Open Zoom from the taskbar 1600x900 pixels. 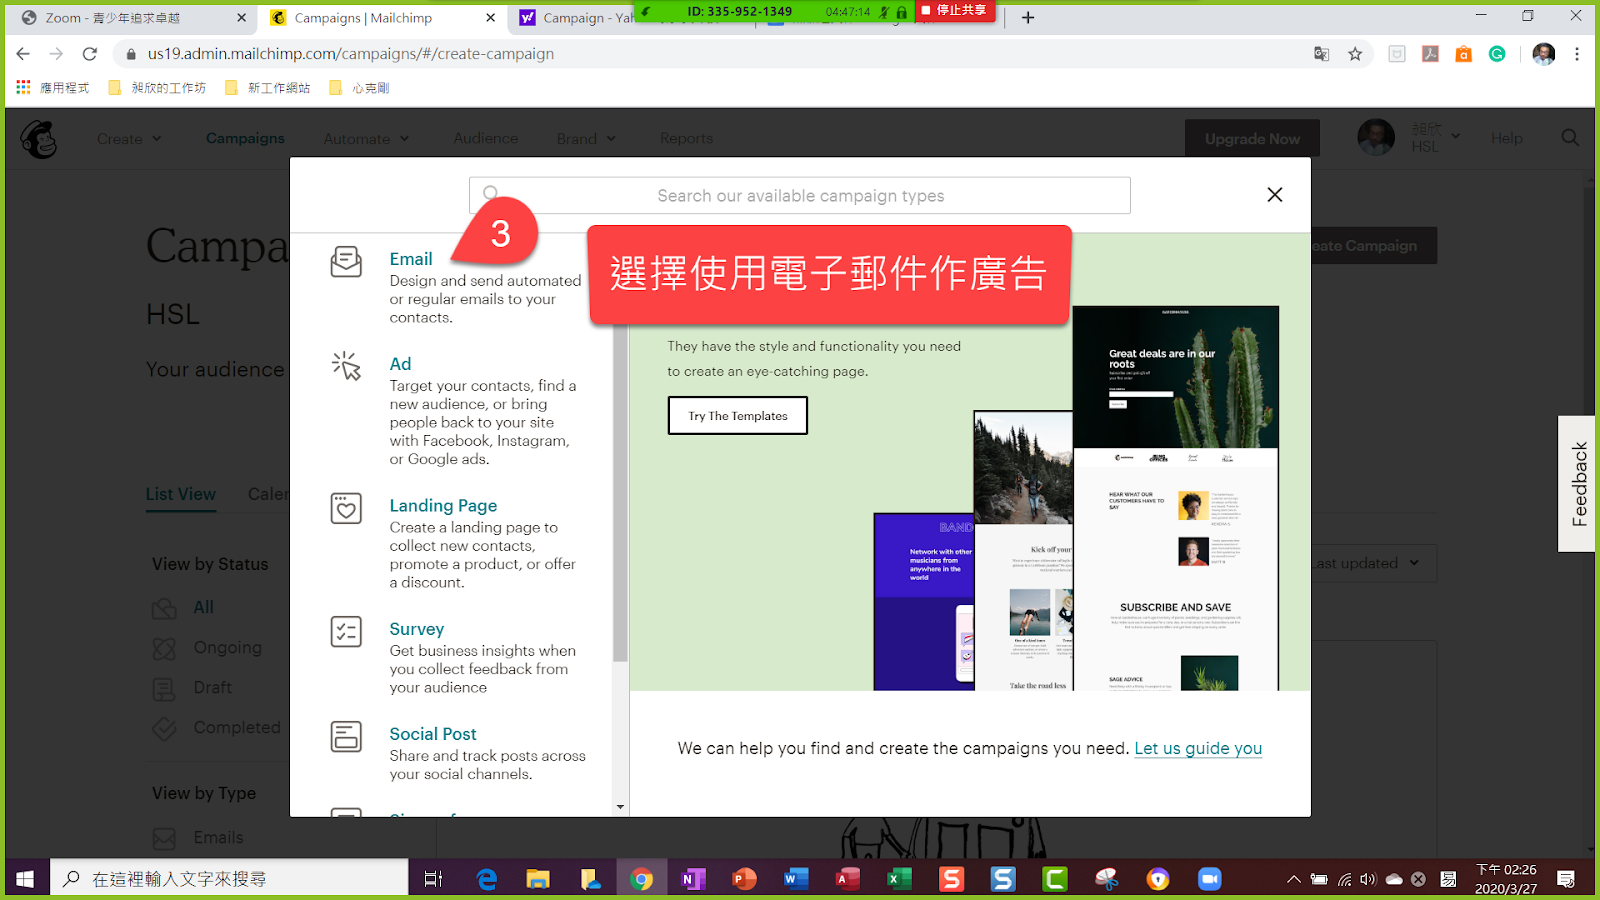pos(1210,879)
